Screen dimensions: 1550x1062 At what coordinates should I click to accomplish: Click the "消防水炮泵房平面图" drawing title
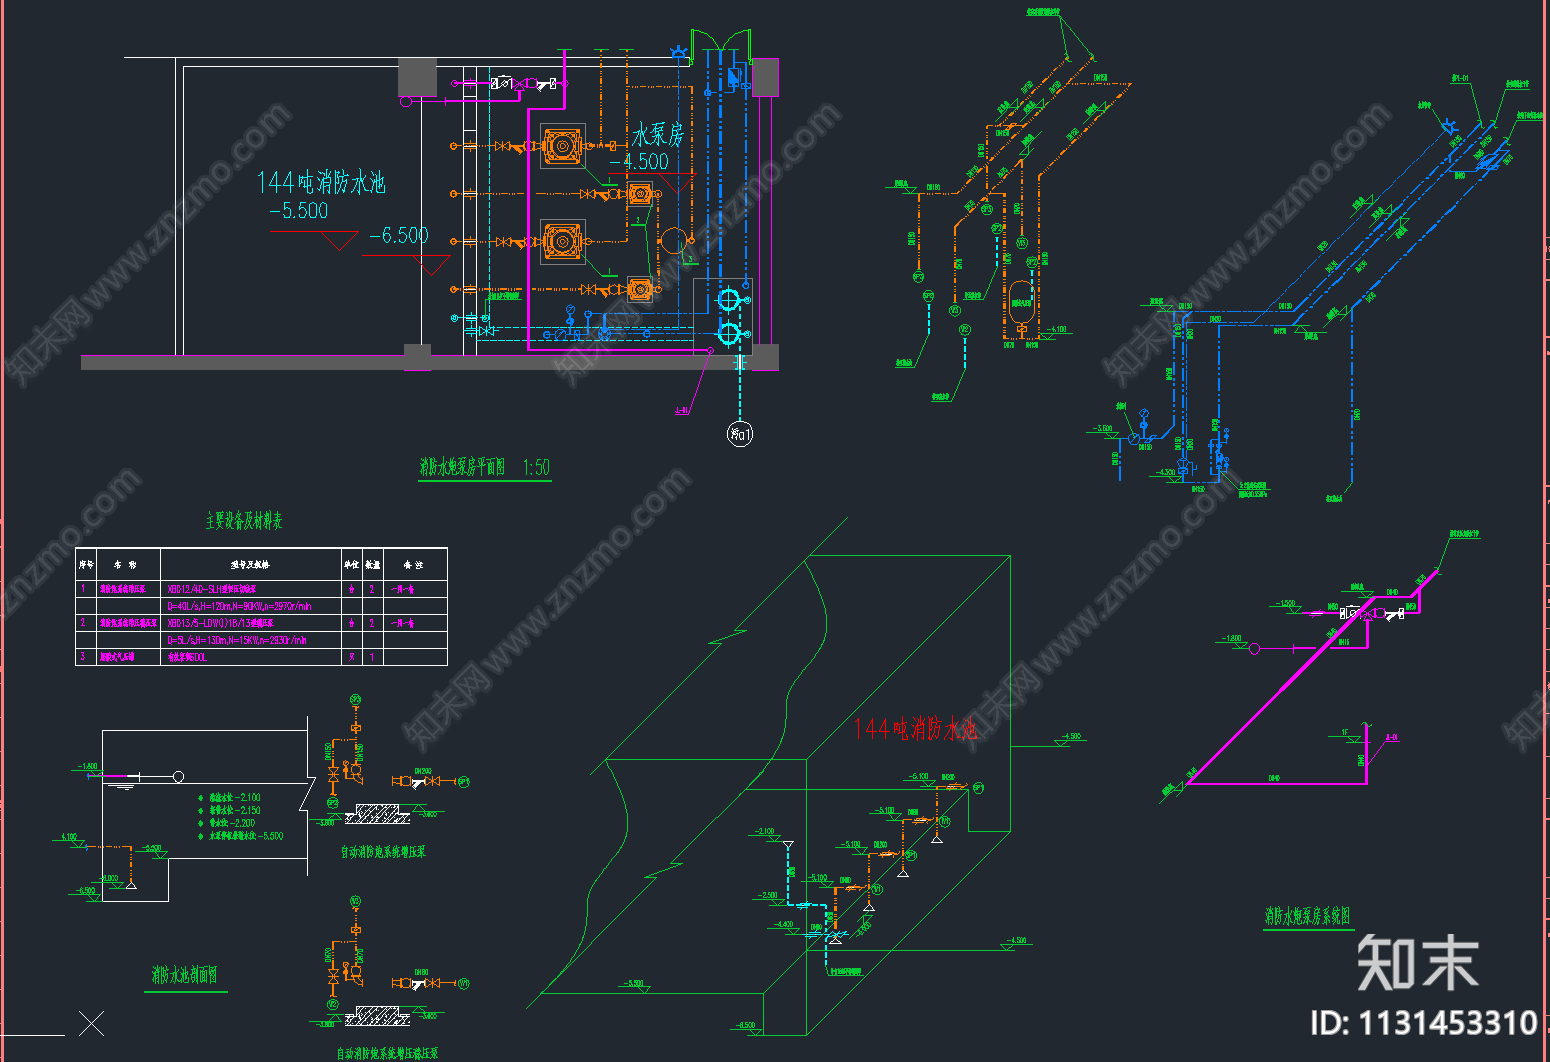point(462,467)
